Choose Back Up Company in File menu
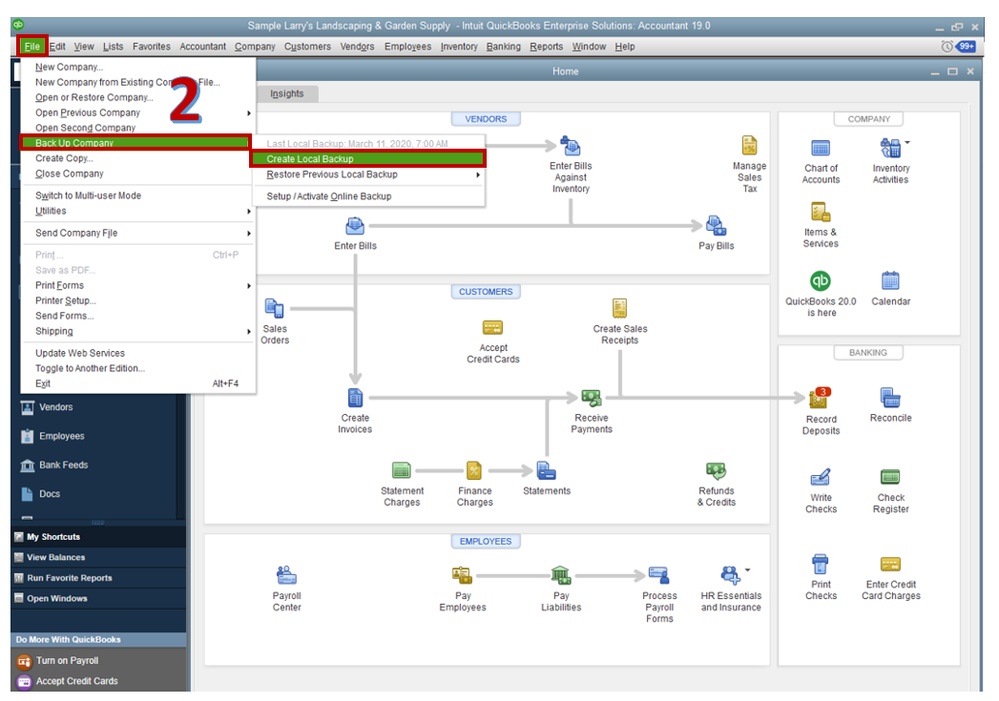This screenshot has height=701, width=999. [x=135, y=143]
